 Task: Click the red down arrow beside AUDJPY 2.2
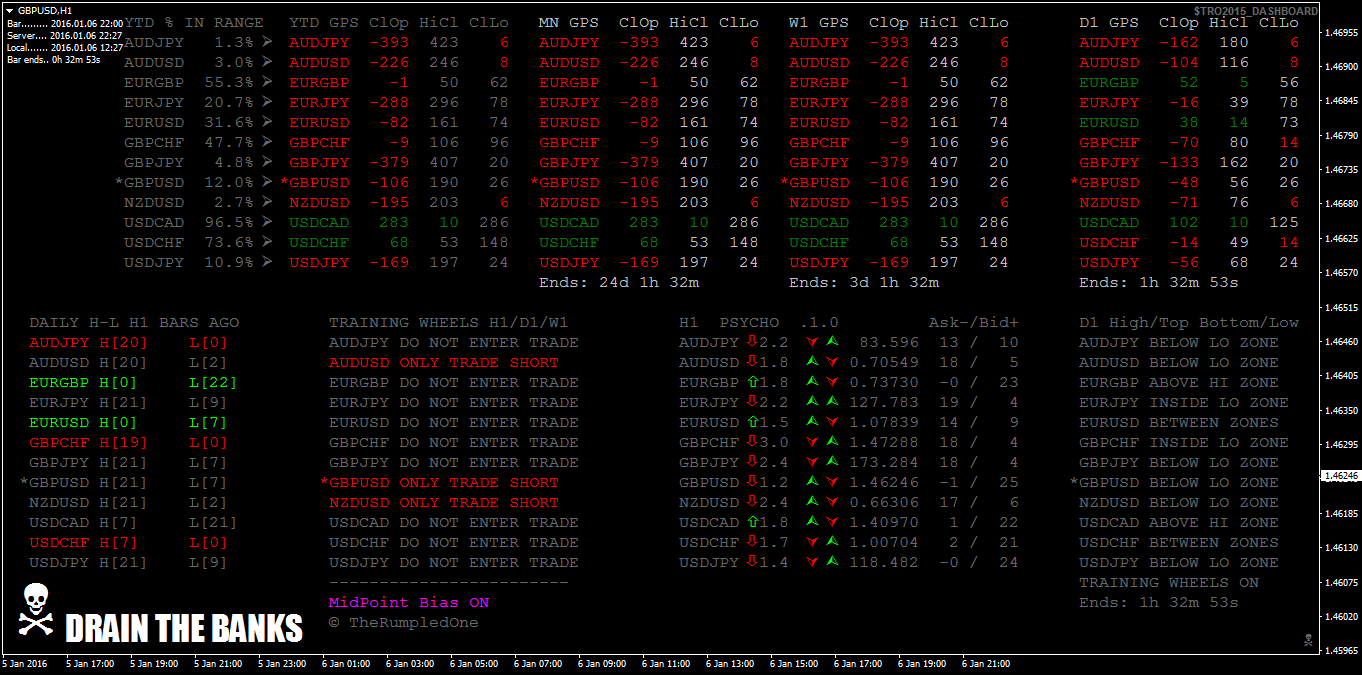752,343
